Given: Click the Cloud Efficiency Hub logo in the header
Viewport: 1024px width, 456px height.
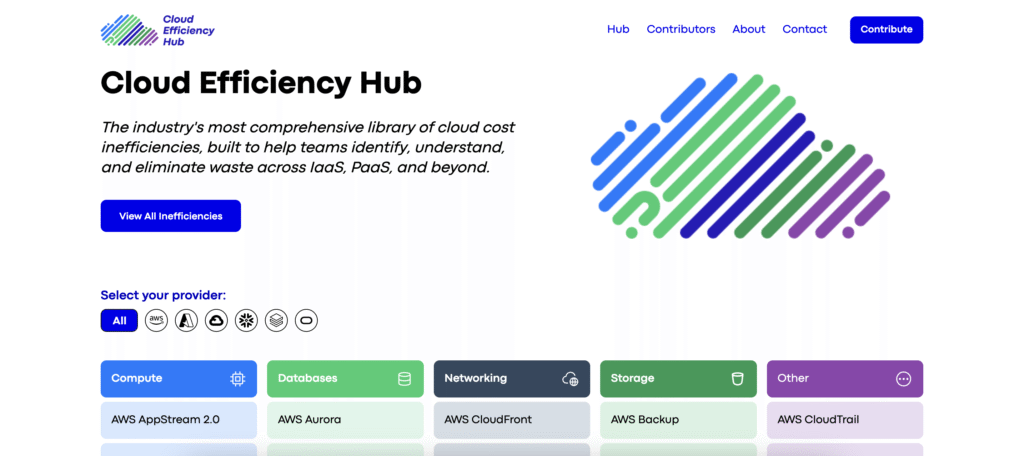Looking at the screenshot, I should (x=157, y=30).
